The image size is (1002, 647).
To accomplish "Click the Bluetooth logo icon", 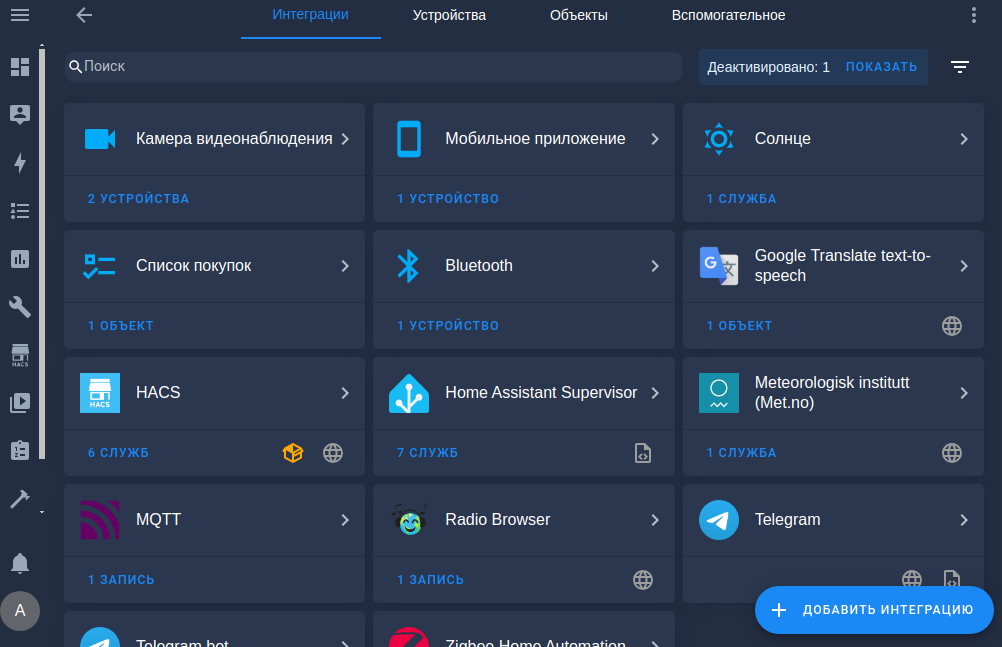I will (408, 266).
